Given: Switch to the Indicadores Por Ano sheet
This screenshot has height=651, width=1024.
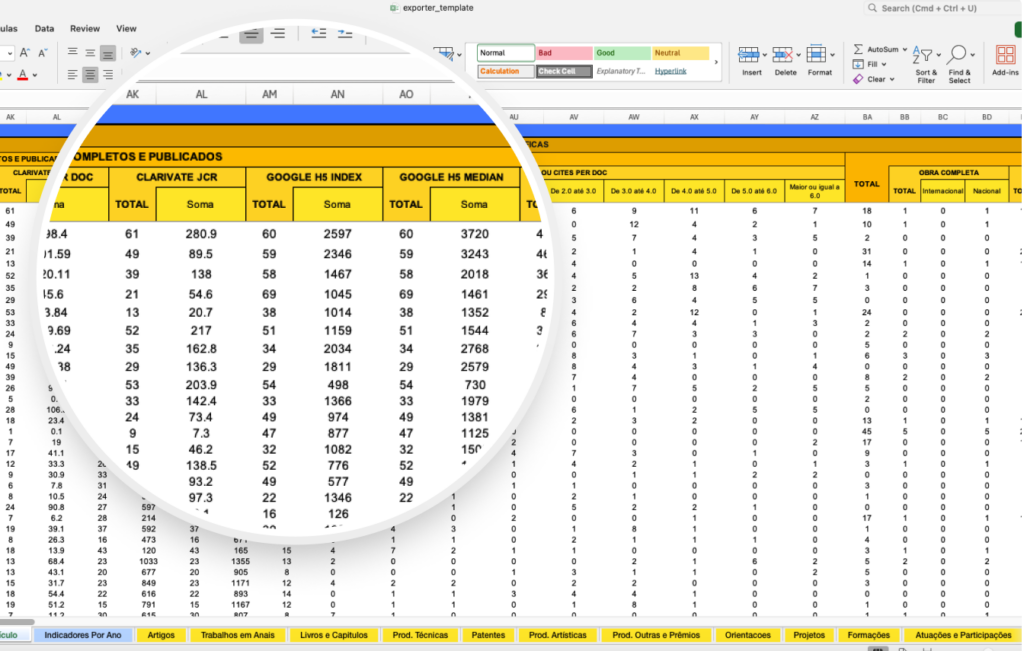Looking at the screenshot, I should coord(83,635).
